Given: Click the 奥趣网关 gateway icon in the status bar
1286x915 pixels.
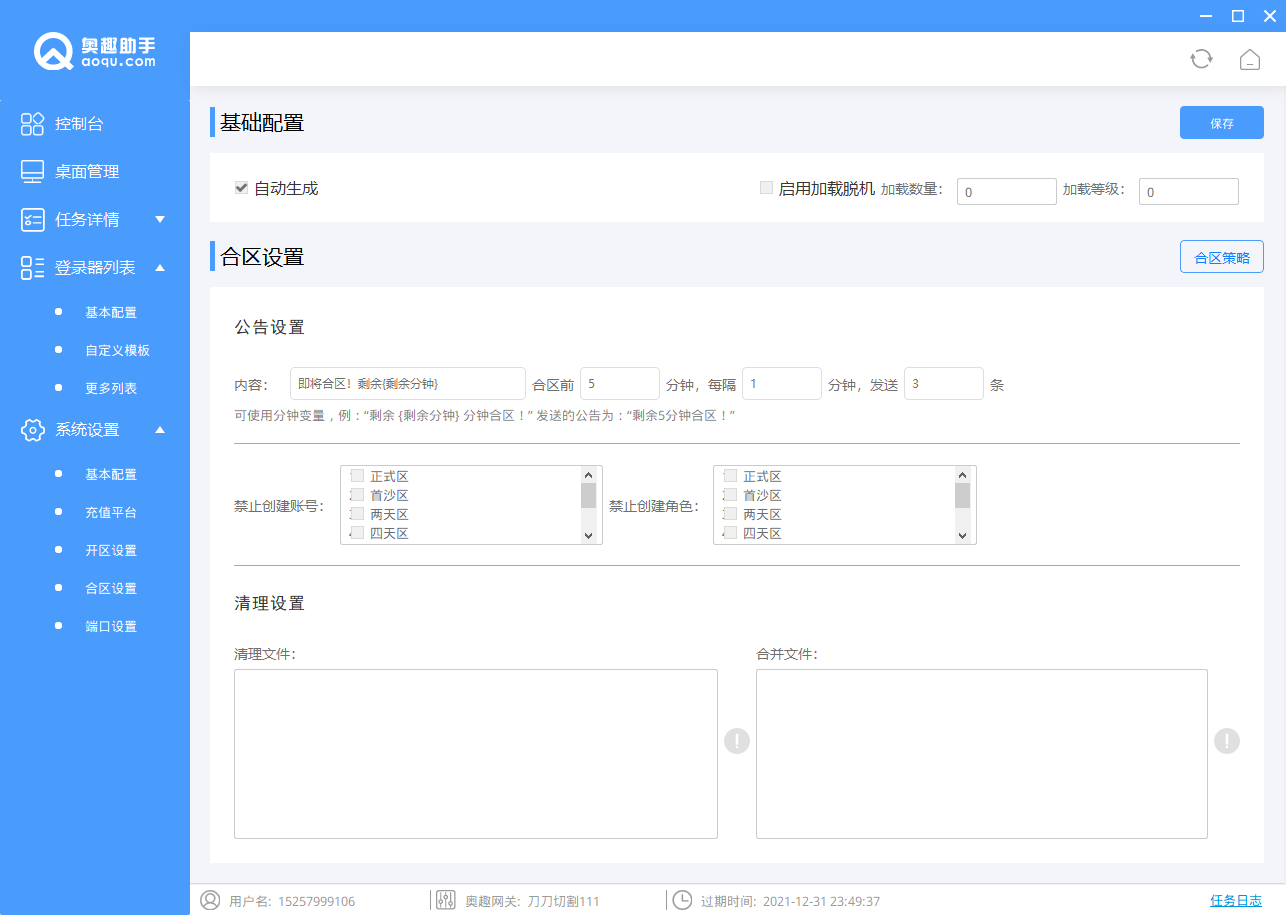Looking at the screenshot, I should click(446, 900).
